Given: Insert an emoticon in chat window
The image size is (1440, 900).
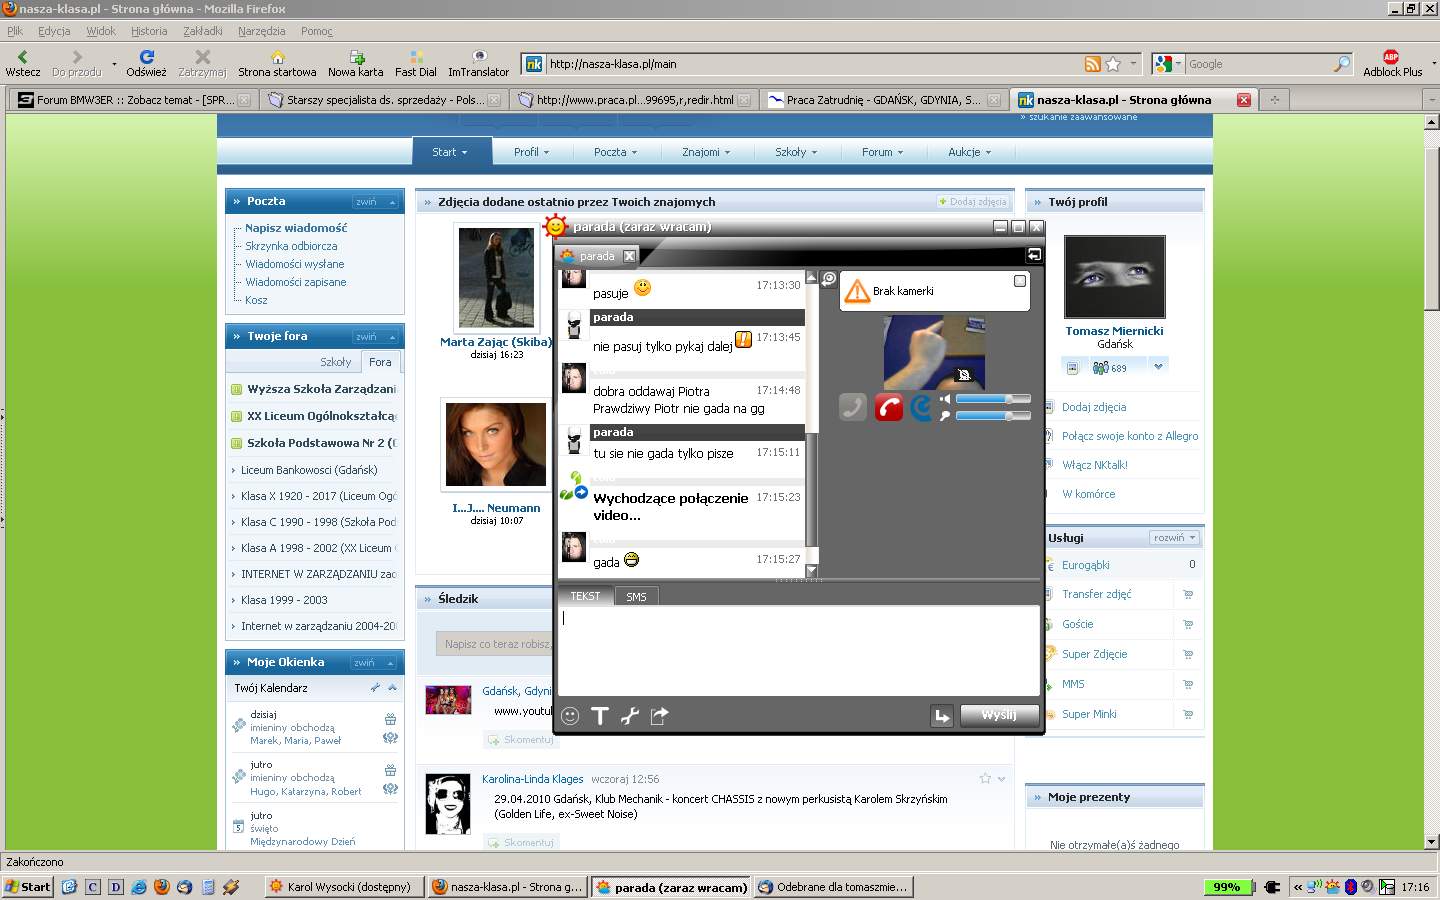Looking at the screenshot, I should coord(570,716).
